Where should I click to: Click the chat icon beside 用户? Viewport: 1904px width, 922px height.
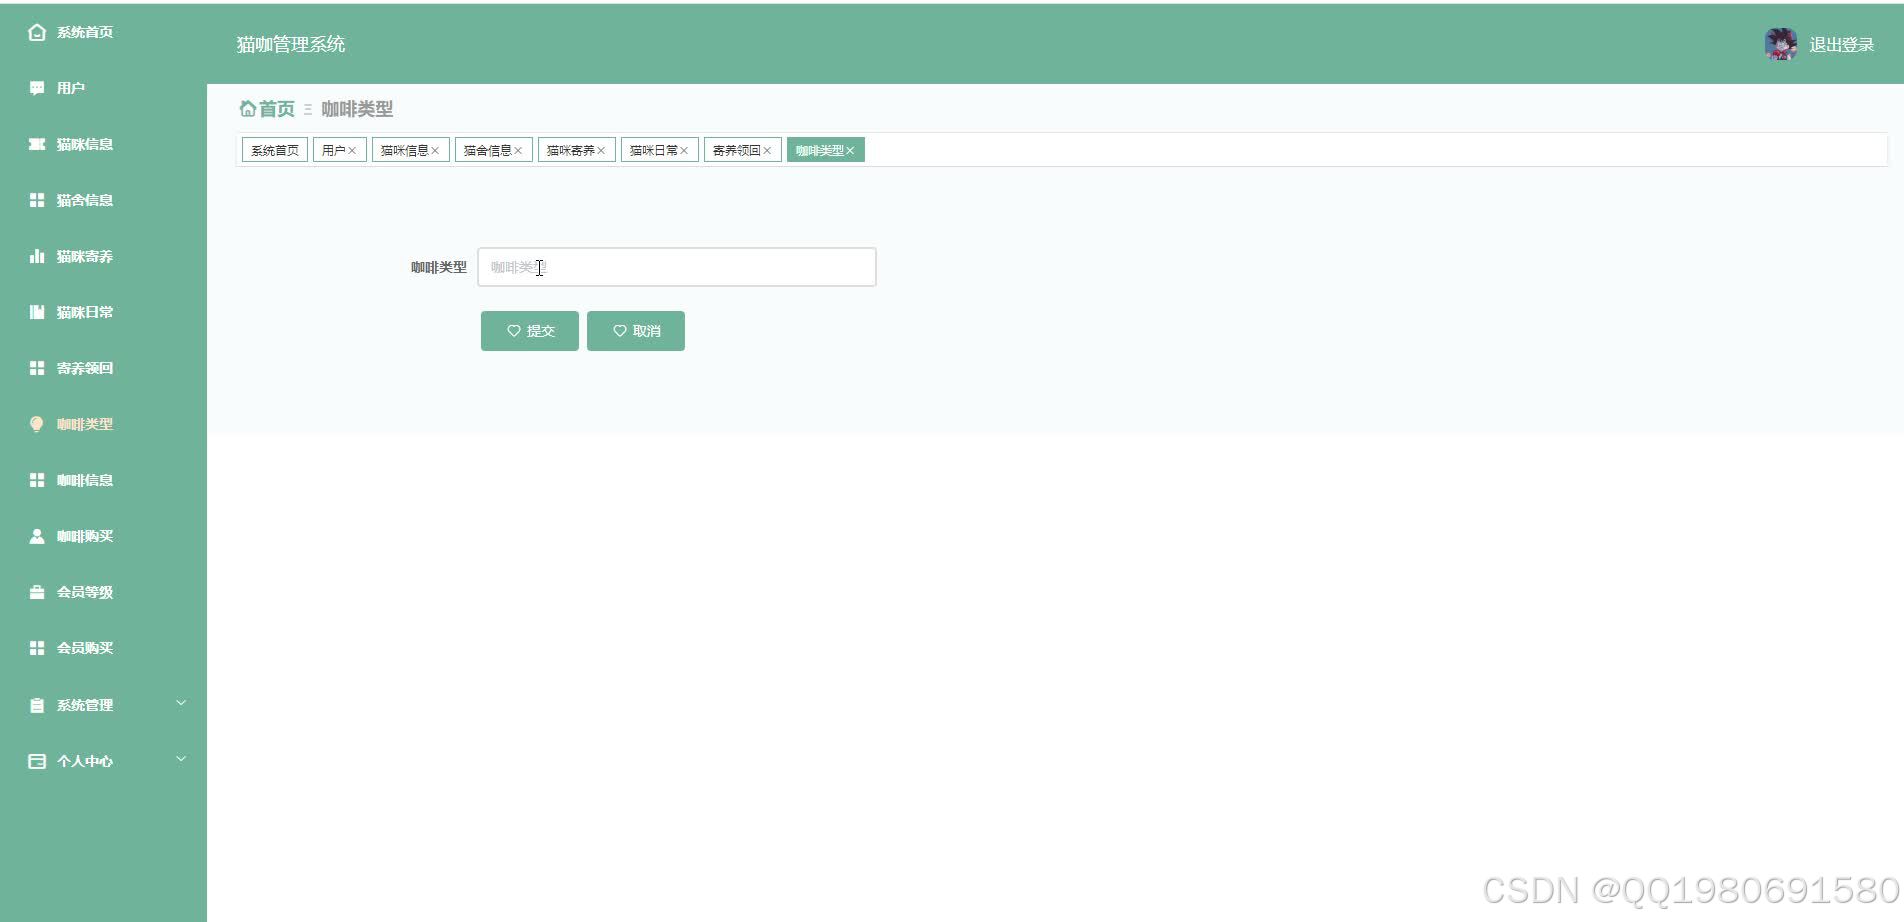pos(37,88)
